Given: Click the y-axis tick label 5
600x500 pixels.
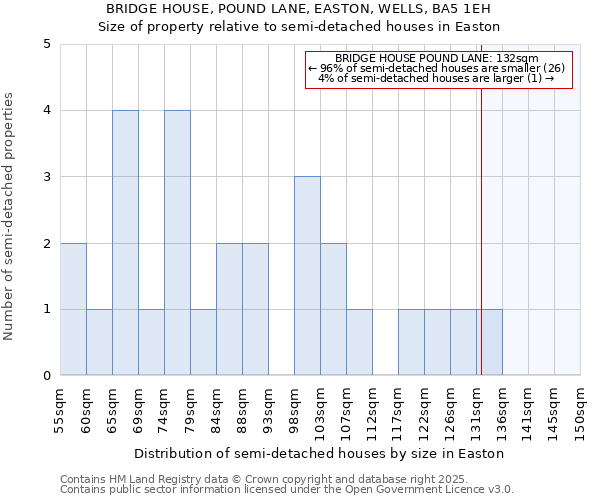Looking at the screenshot, I should click(46, 44).
